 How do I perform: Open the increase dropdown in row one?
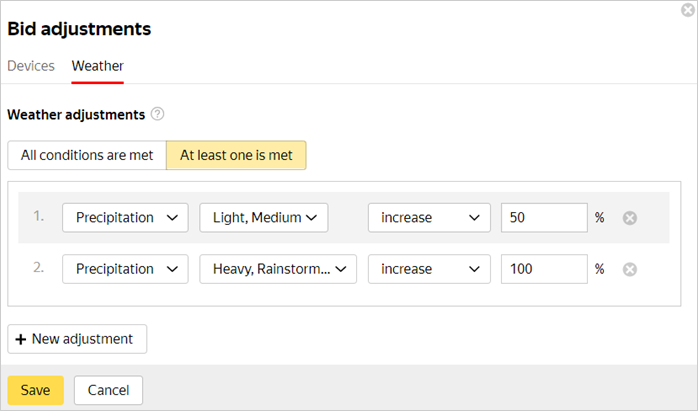tap(429, 217)
